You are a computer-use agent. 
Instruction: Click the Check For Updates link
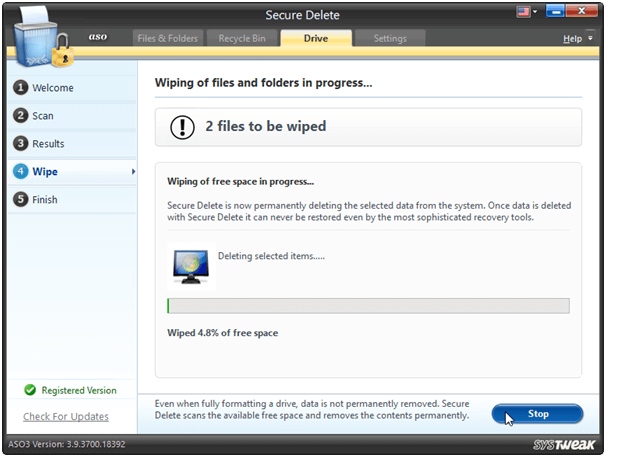pos(66,416)
